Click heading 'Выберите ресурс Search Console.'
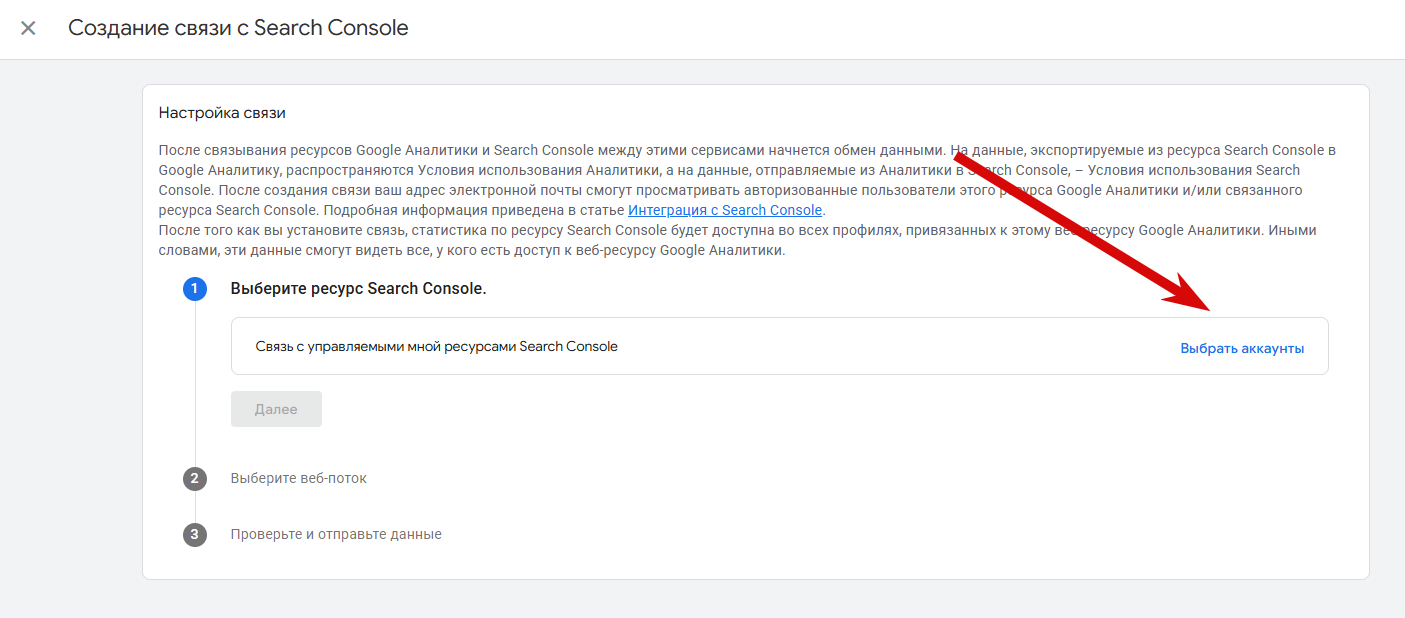The width and height of the screenshot is (1405, 618). tap(358, 288)
